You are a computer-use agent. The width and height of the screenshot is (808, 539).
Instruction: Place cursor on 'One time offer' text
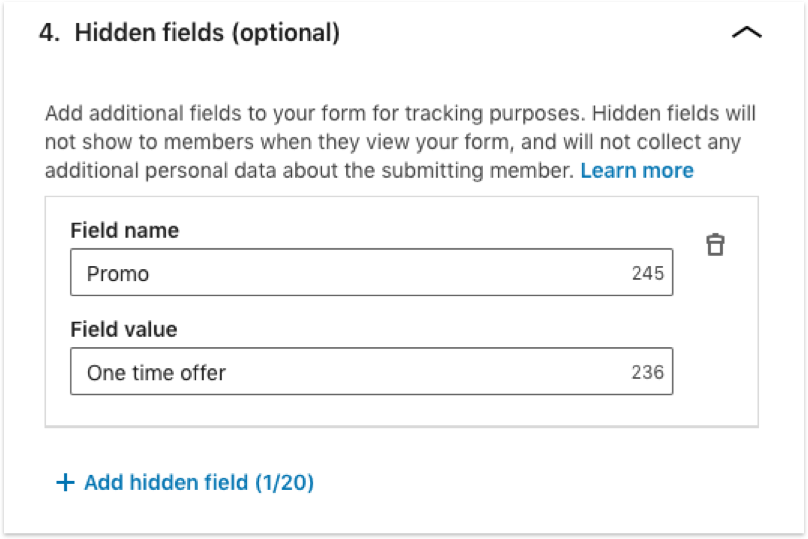click(x=156, y=372)
